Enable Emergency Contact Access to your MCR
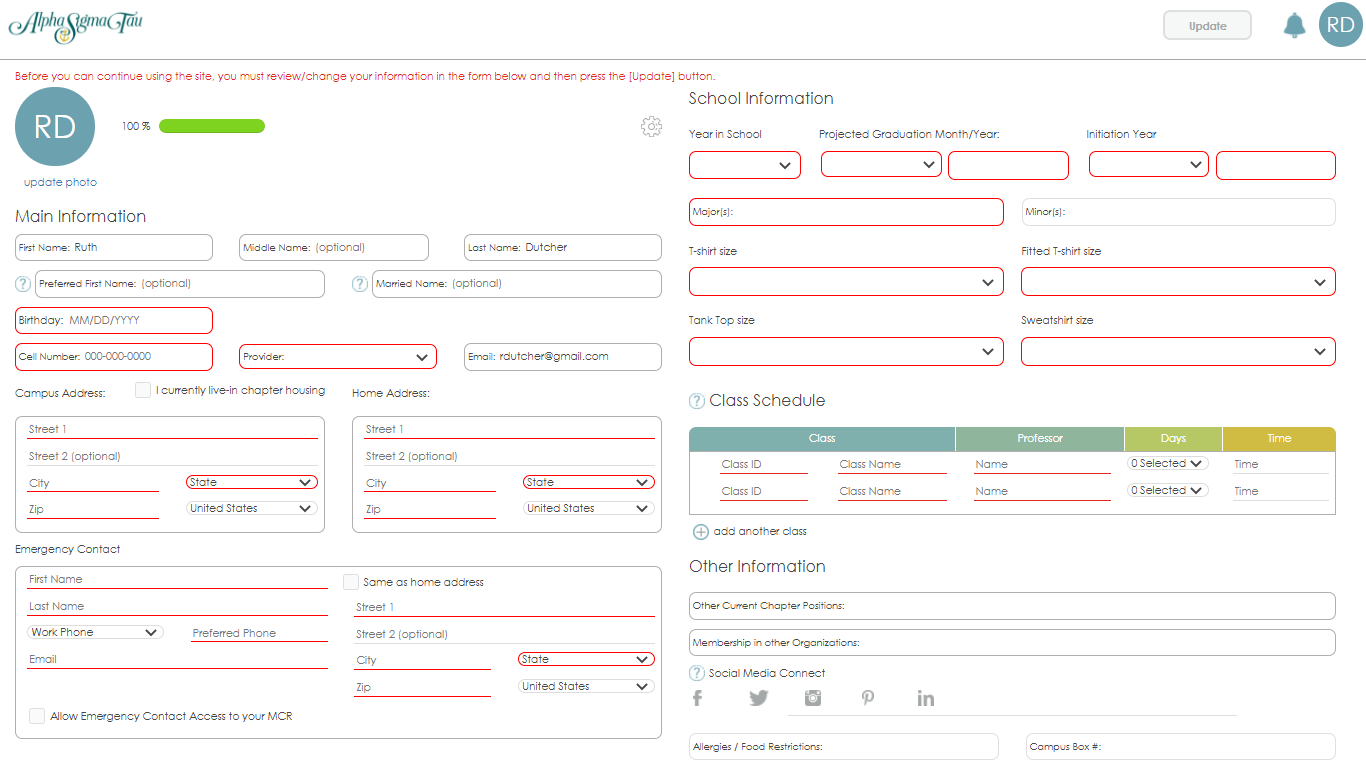Image resolution: width=1366 pixels, height=764 pixels. [x=37, y=716]
